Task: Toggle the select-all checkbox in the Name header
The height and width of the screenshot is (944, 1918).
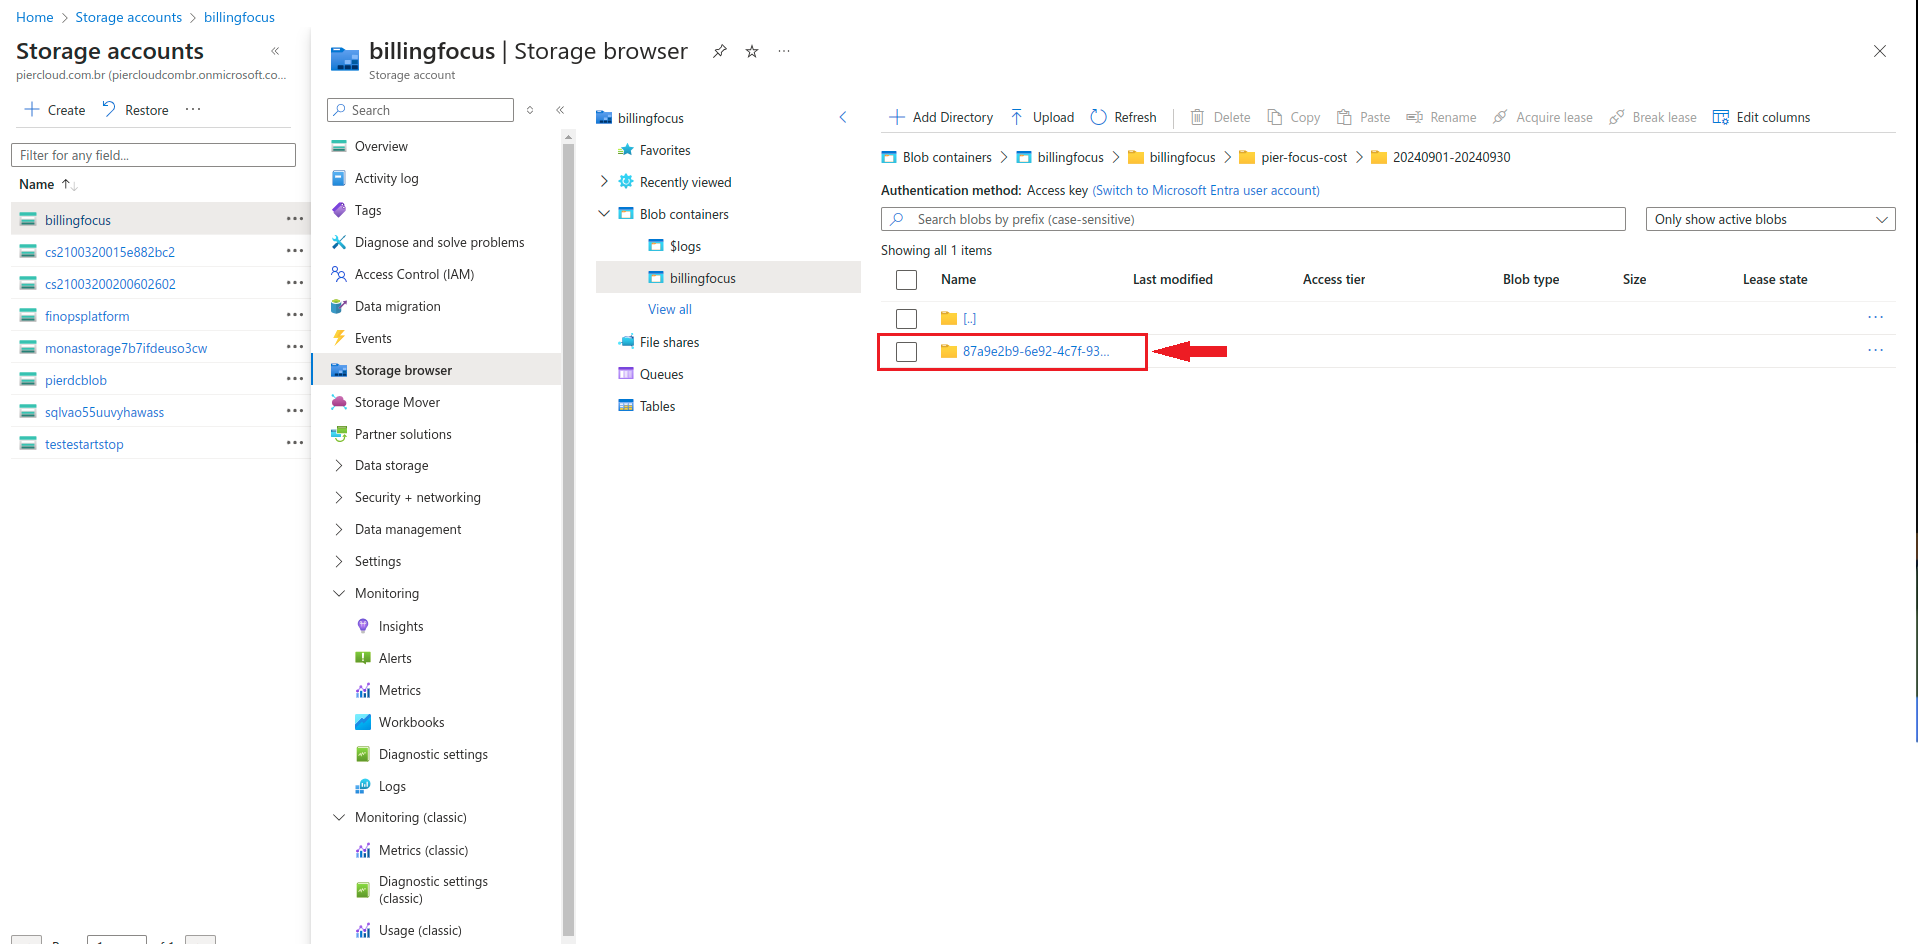Action: (907, 280)
